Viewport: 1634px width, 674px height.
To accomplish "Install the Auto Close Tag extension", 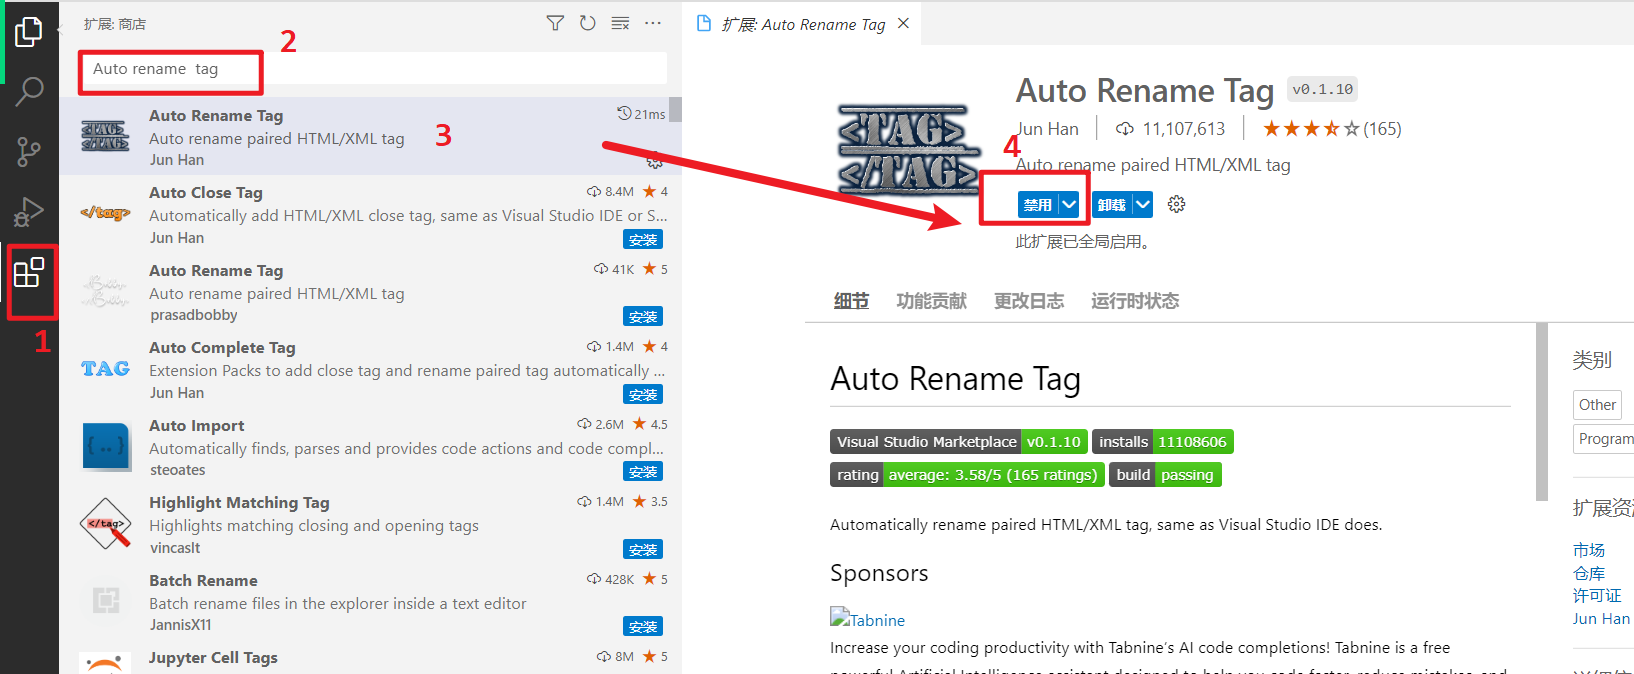I will pos(643,240).
